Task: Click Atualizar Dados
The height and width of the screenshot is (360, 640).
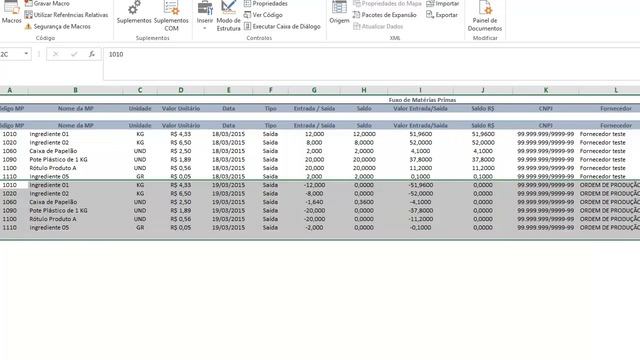Action: click(378, 27)
